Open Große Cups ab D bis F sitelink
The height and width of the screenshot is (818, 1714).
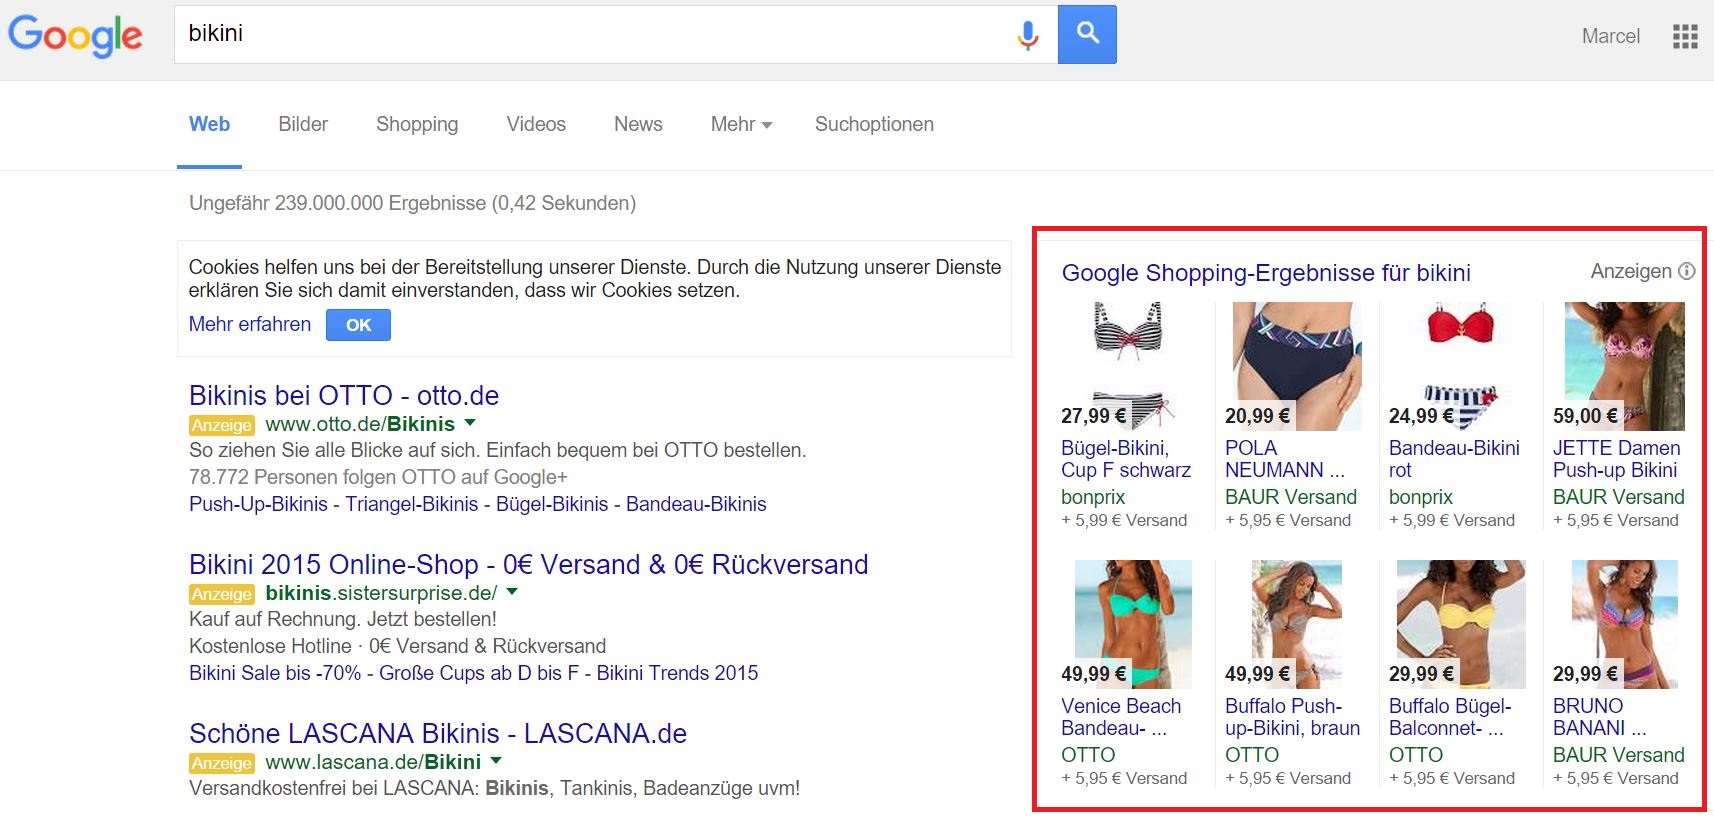(x=479, y=673)
